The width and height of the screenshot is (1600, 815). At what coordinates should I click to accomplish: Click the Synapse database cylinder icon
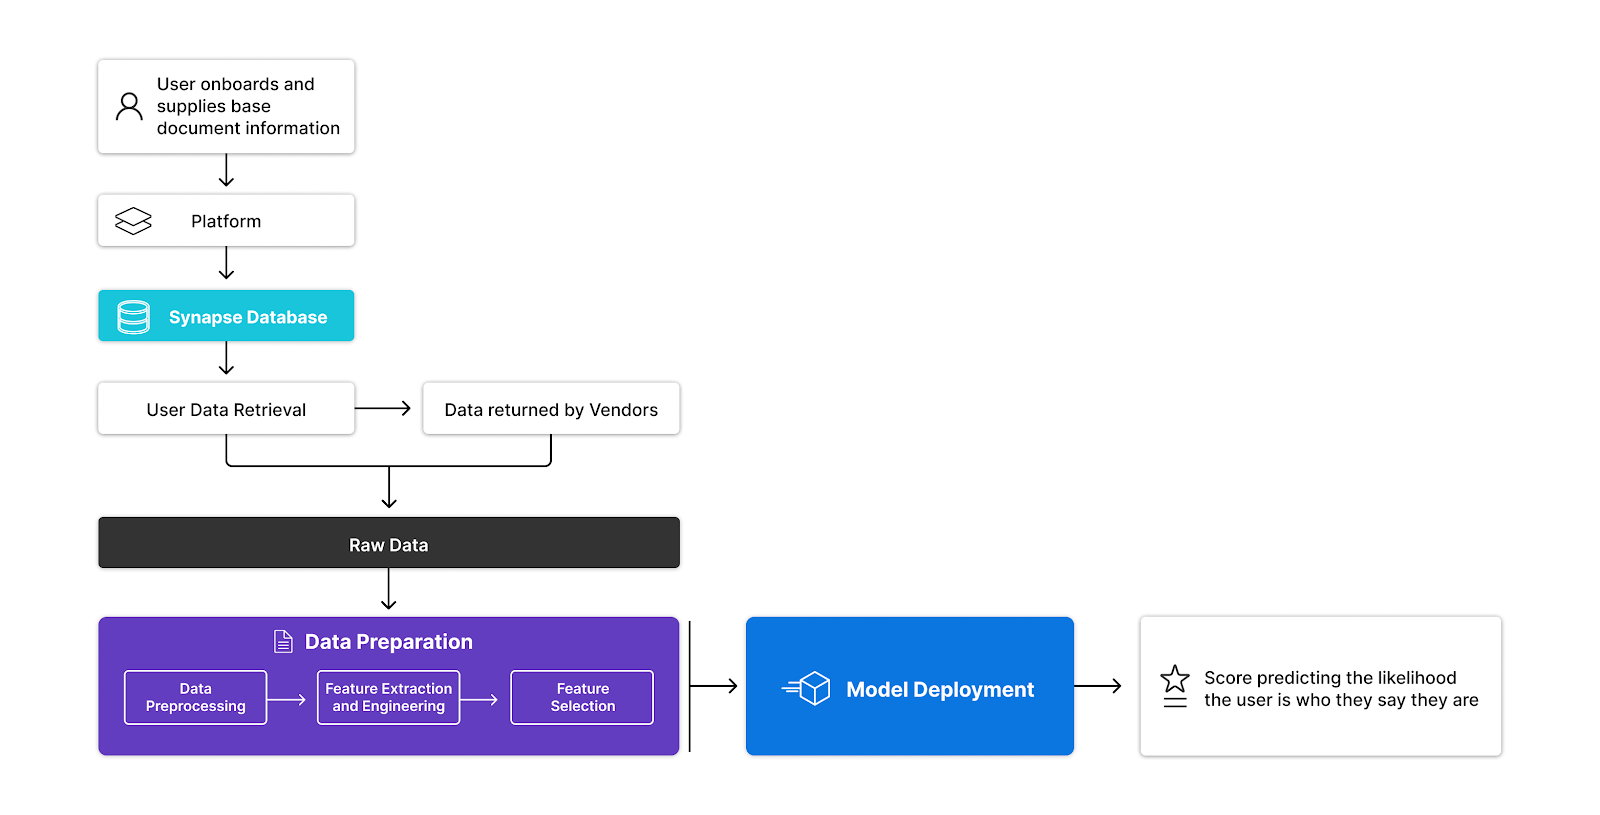(133, 317)
